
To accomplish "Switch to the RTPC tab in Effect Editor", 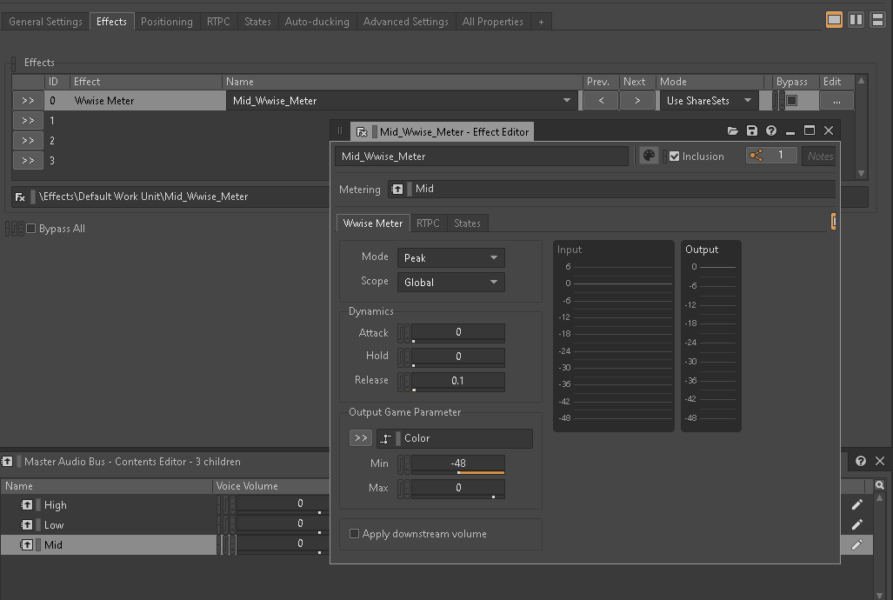I will pos(428,223).
